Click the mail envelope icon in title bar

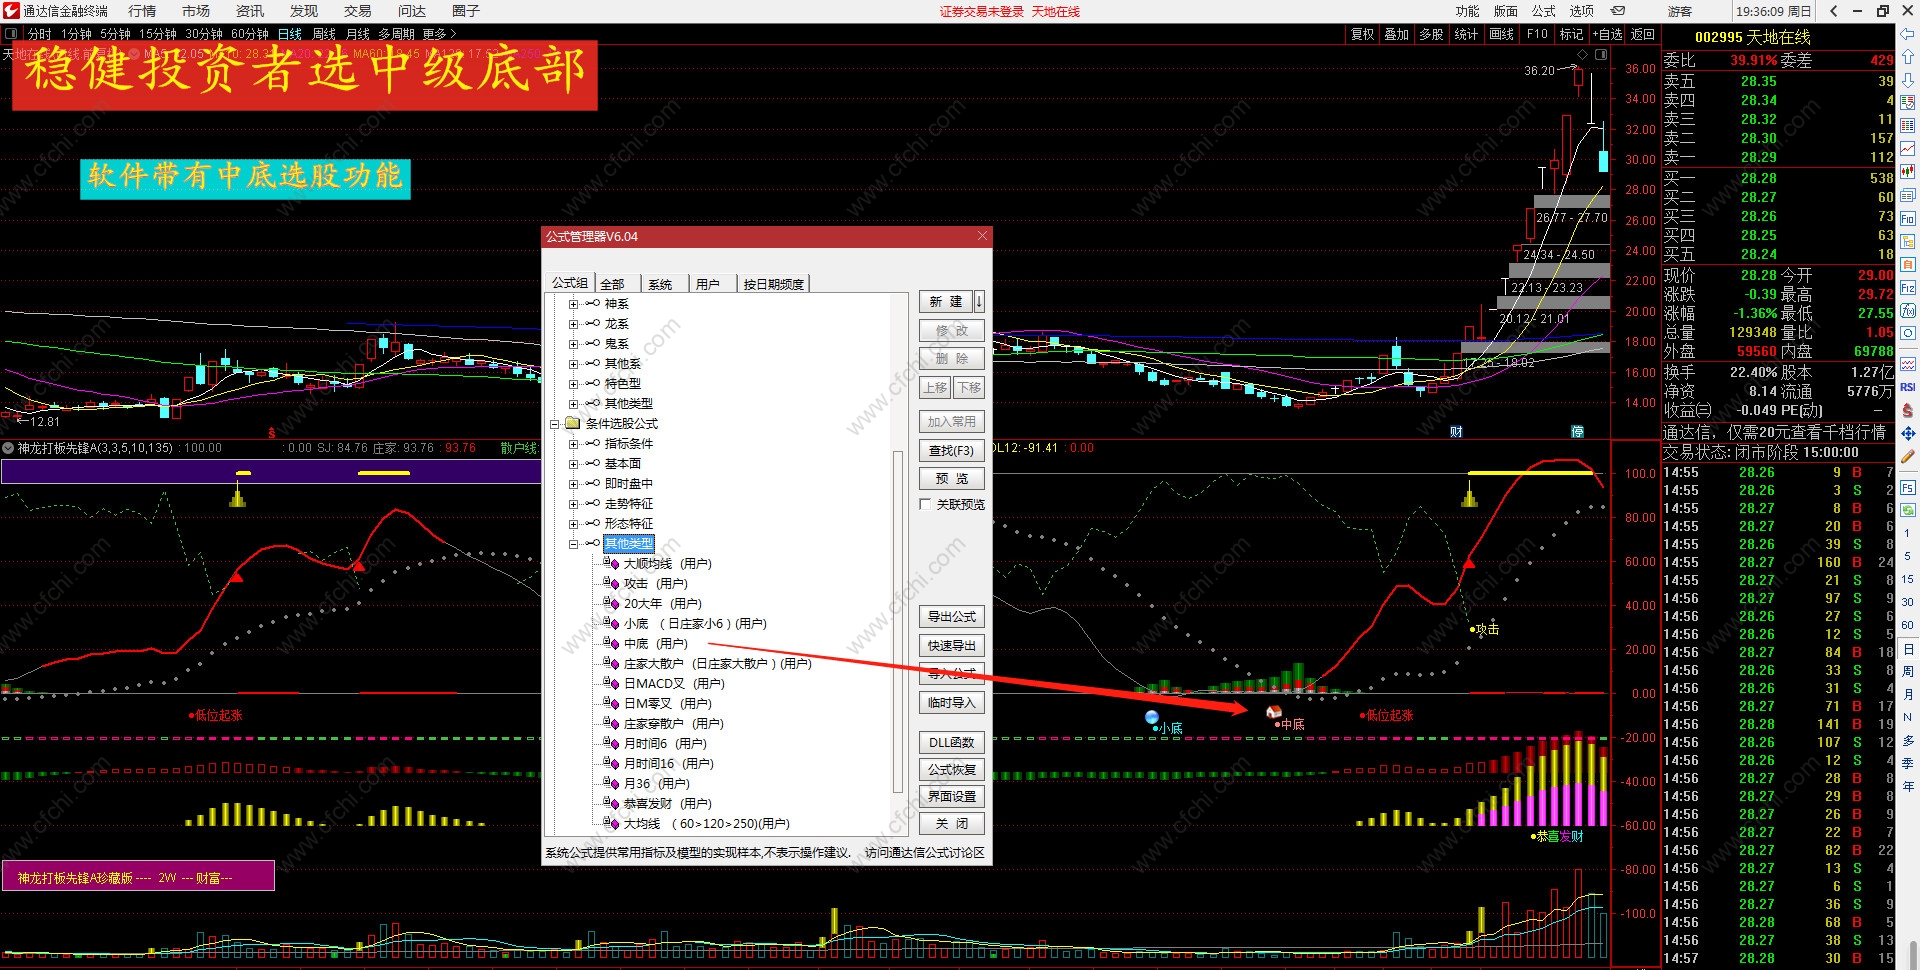click(1618, 11)
